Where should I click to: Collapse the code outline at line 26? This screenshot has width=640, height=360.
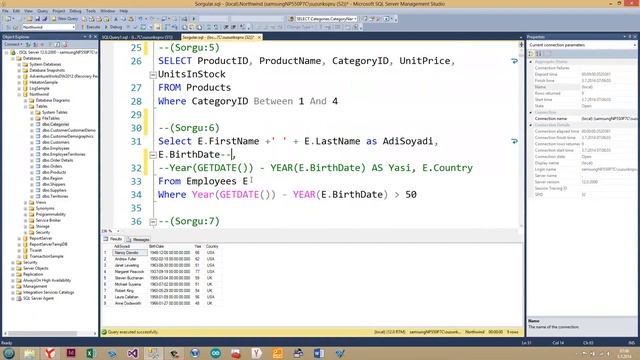click(x=153, y=75)
